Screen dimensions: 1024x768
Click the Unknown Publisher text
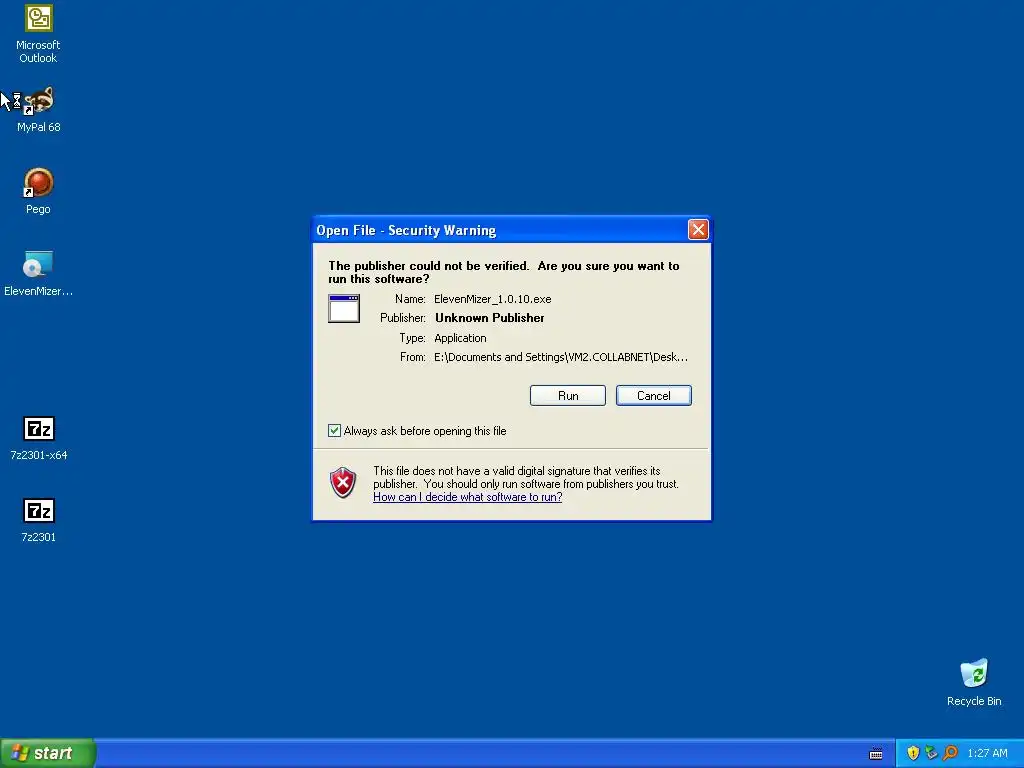[x=490, y=318]
